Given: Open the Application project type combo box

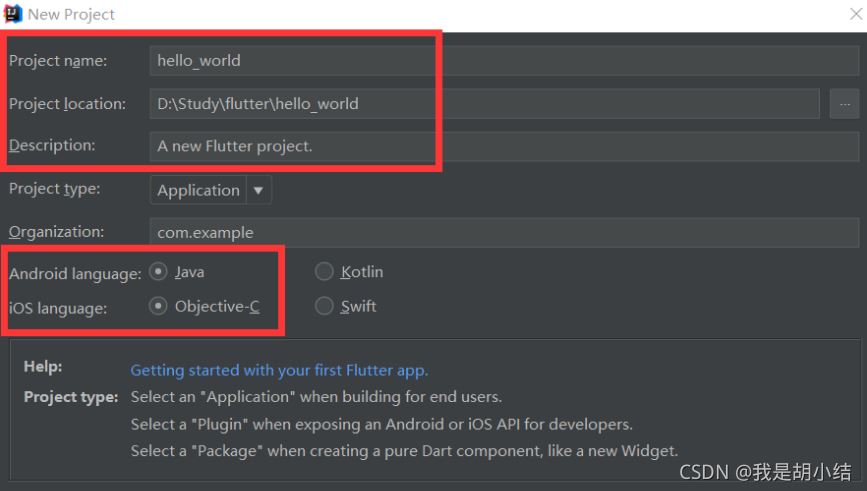Looking at the screenshot, I should 210,190.
